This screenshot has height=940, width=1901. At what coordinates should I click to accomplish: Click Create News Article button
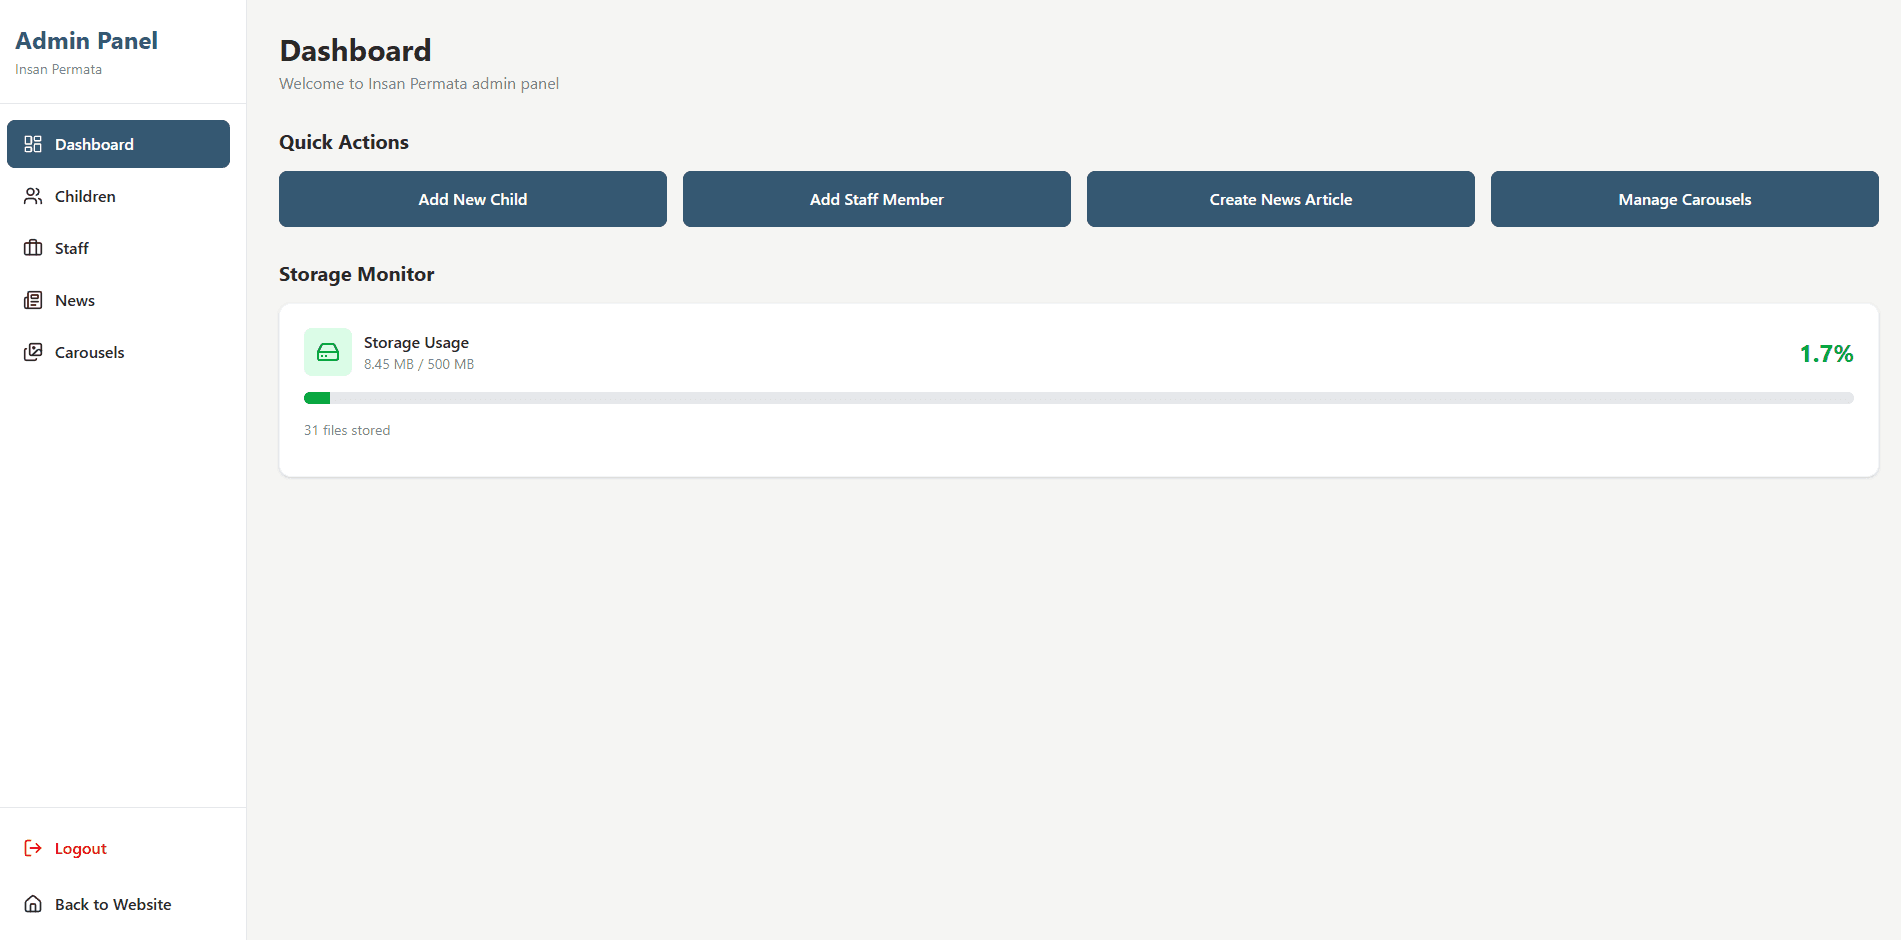point(1280,199)
